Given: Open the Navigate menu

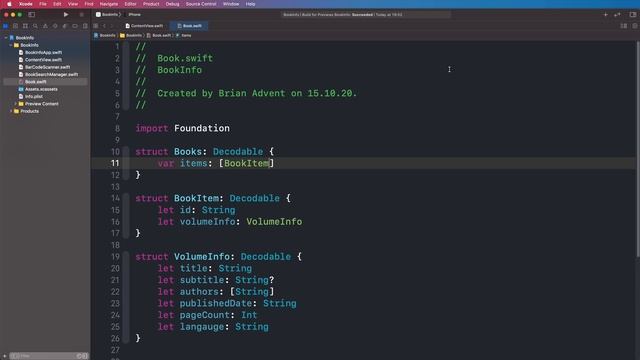Looking at the screenshot, I should [x=109, y=4].
